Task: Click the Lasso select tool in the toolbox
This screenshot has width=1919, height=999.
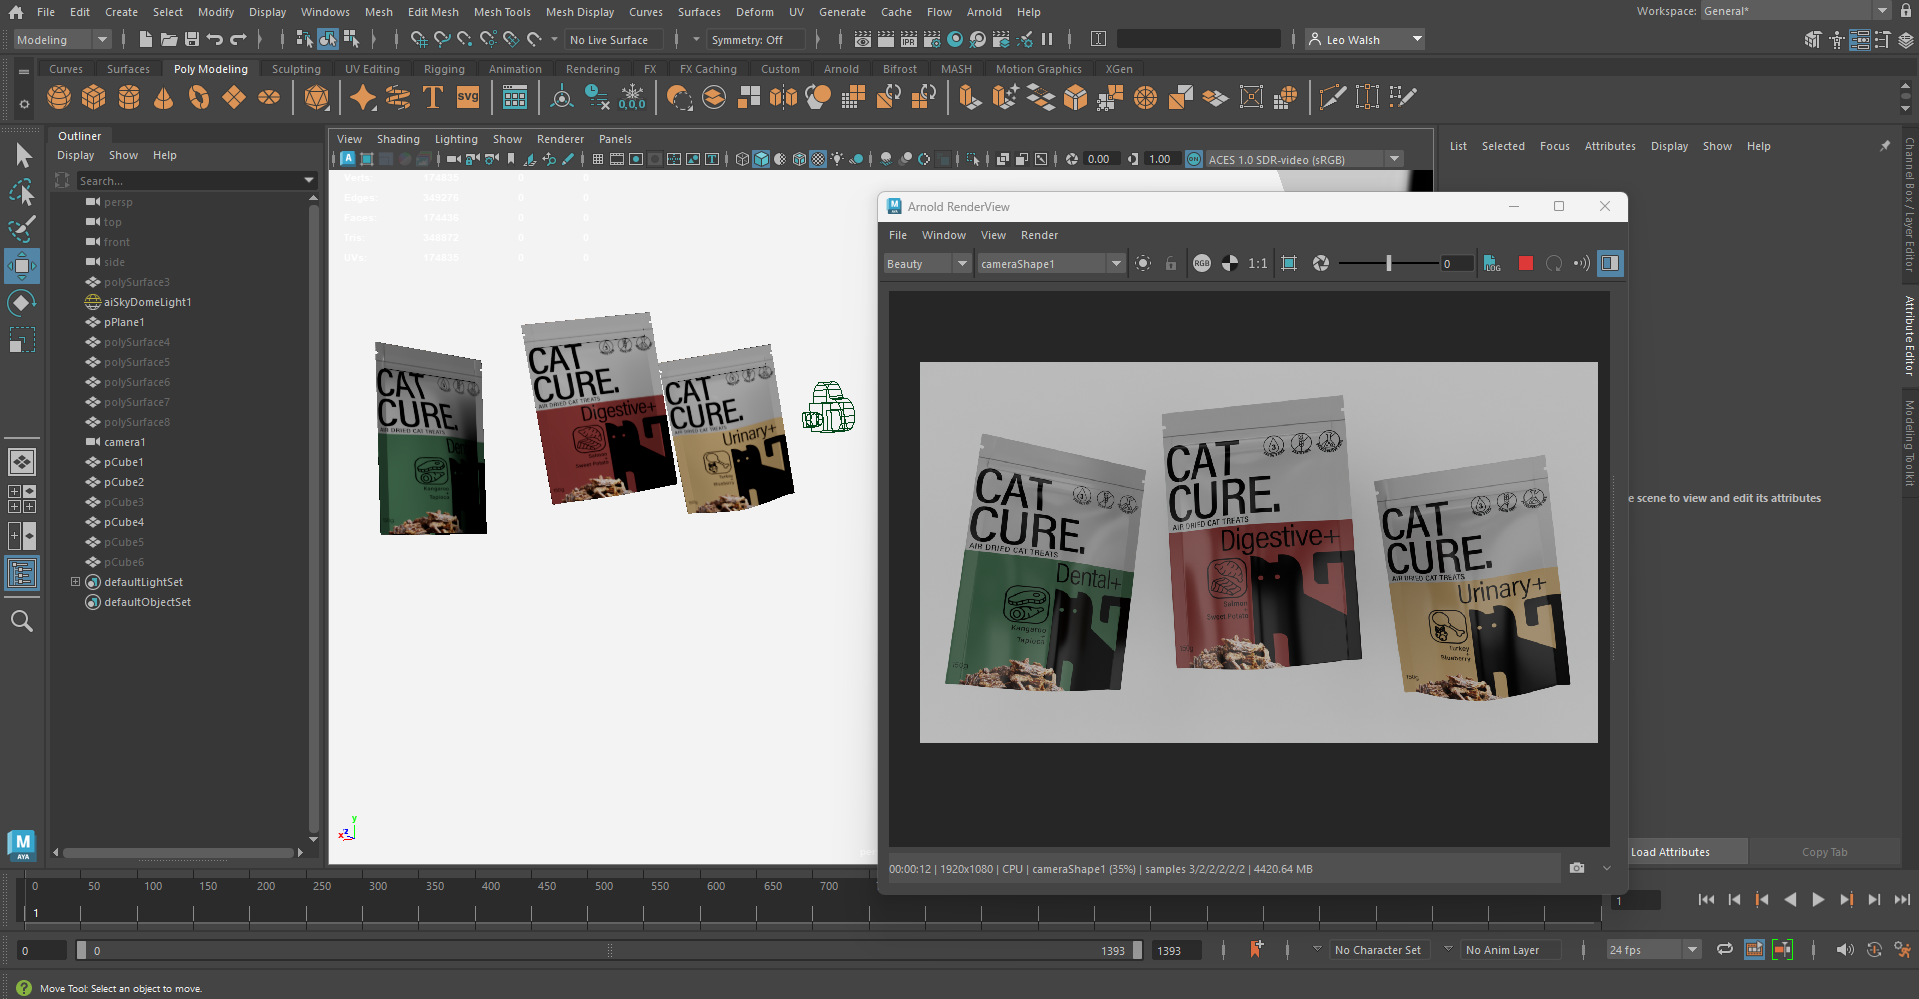Action: pos(21,191)
